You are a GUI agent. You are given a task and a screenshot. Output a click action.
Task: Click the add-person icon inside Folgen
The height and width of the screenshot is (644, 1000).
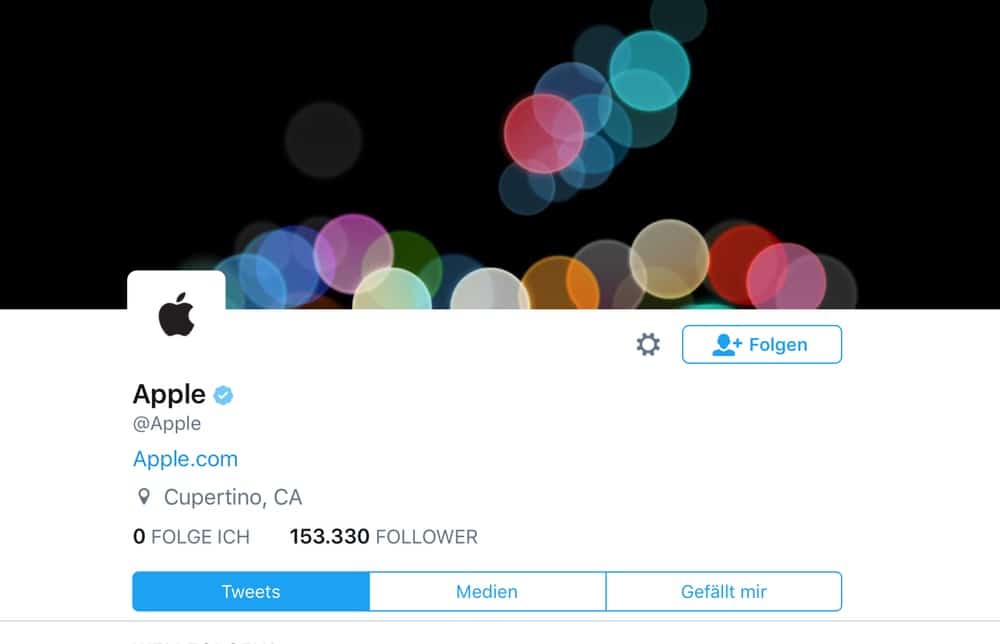[726, 344]
